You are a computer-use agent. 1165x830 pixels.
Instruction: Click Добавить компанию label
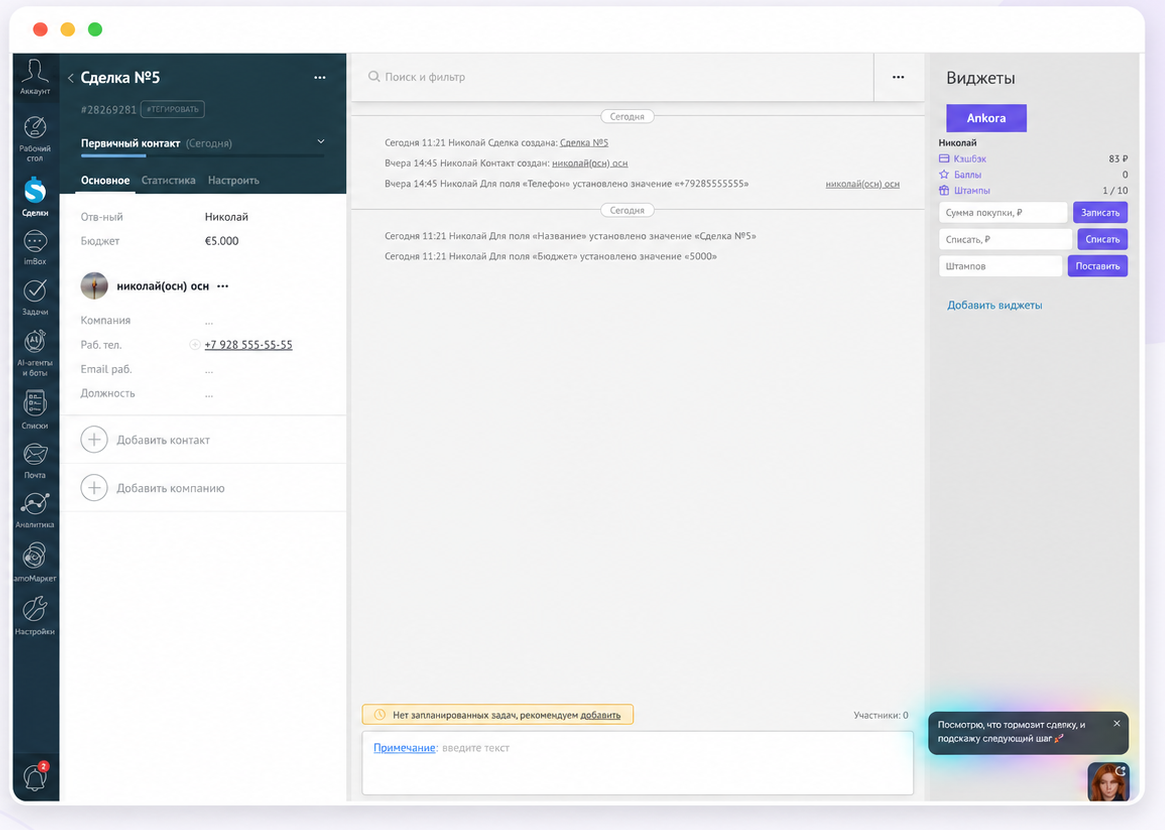tap(170, 488)
